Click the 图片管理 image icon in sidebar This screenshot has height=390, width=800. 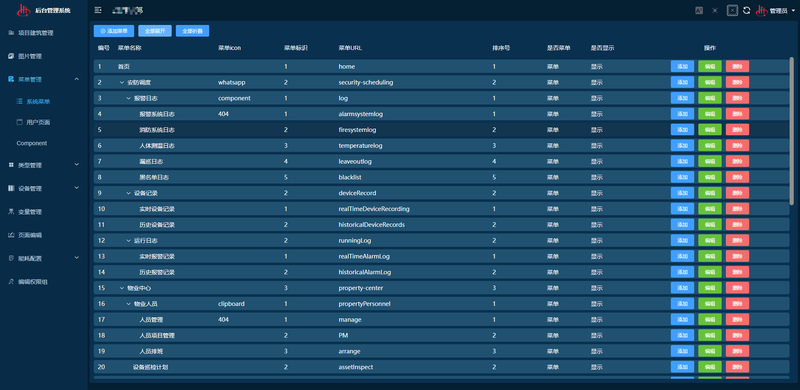pos(11,56)
